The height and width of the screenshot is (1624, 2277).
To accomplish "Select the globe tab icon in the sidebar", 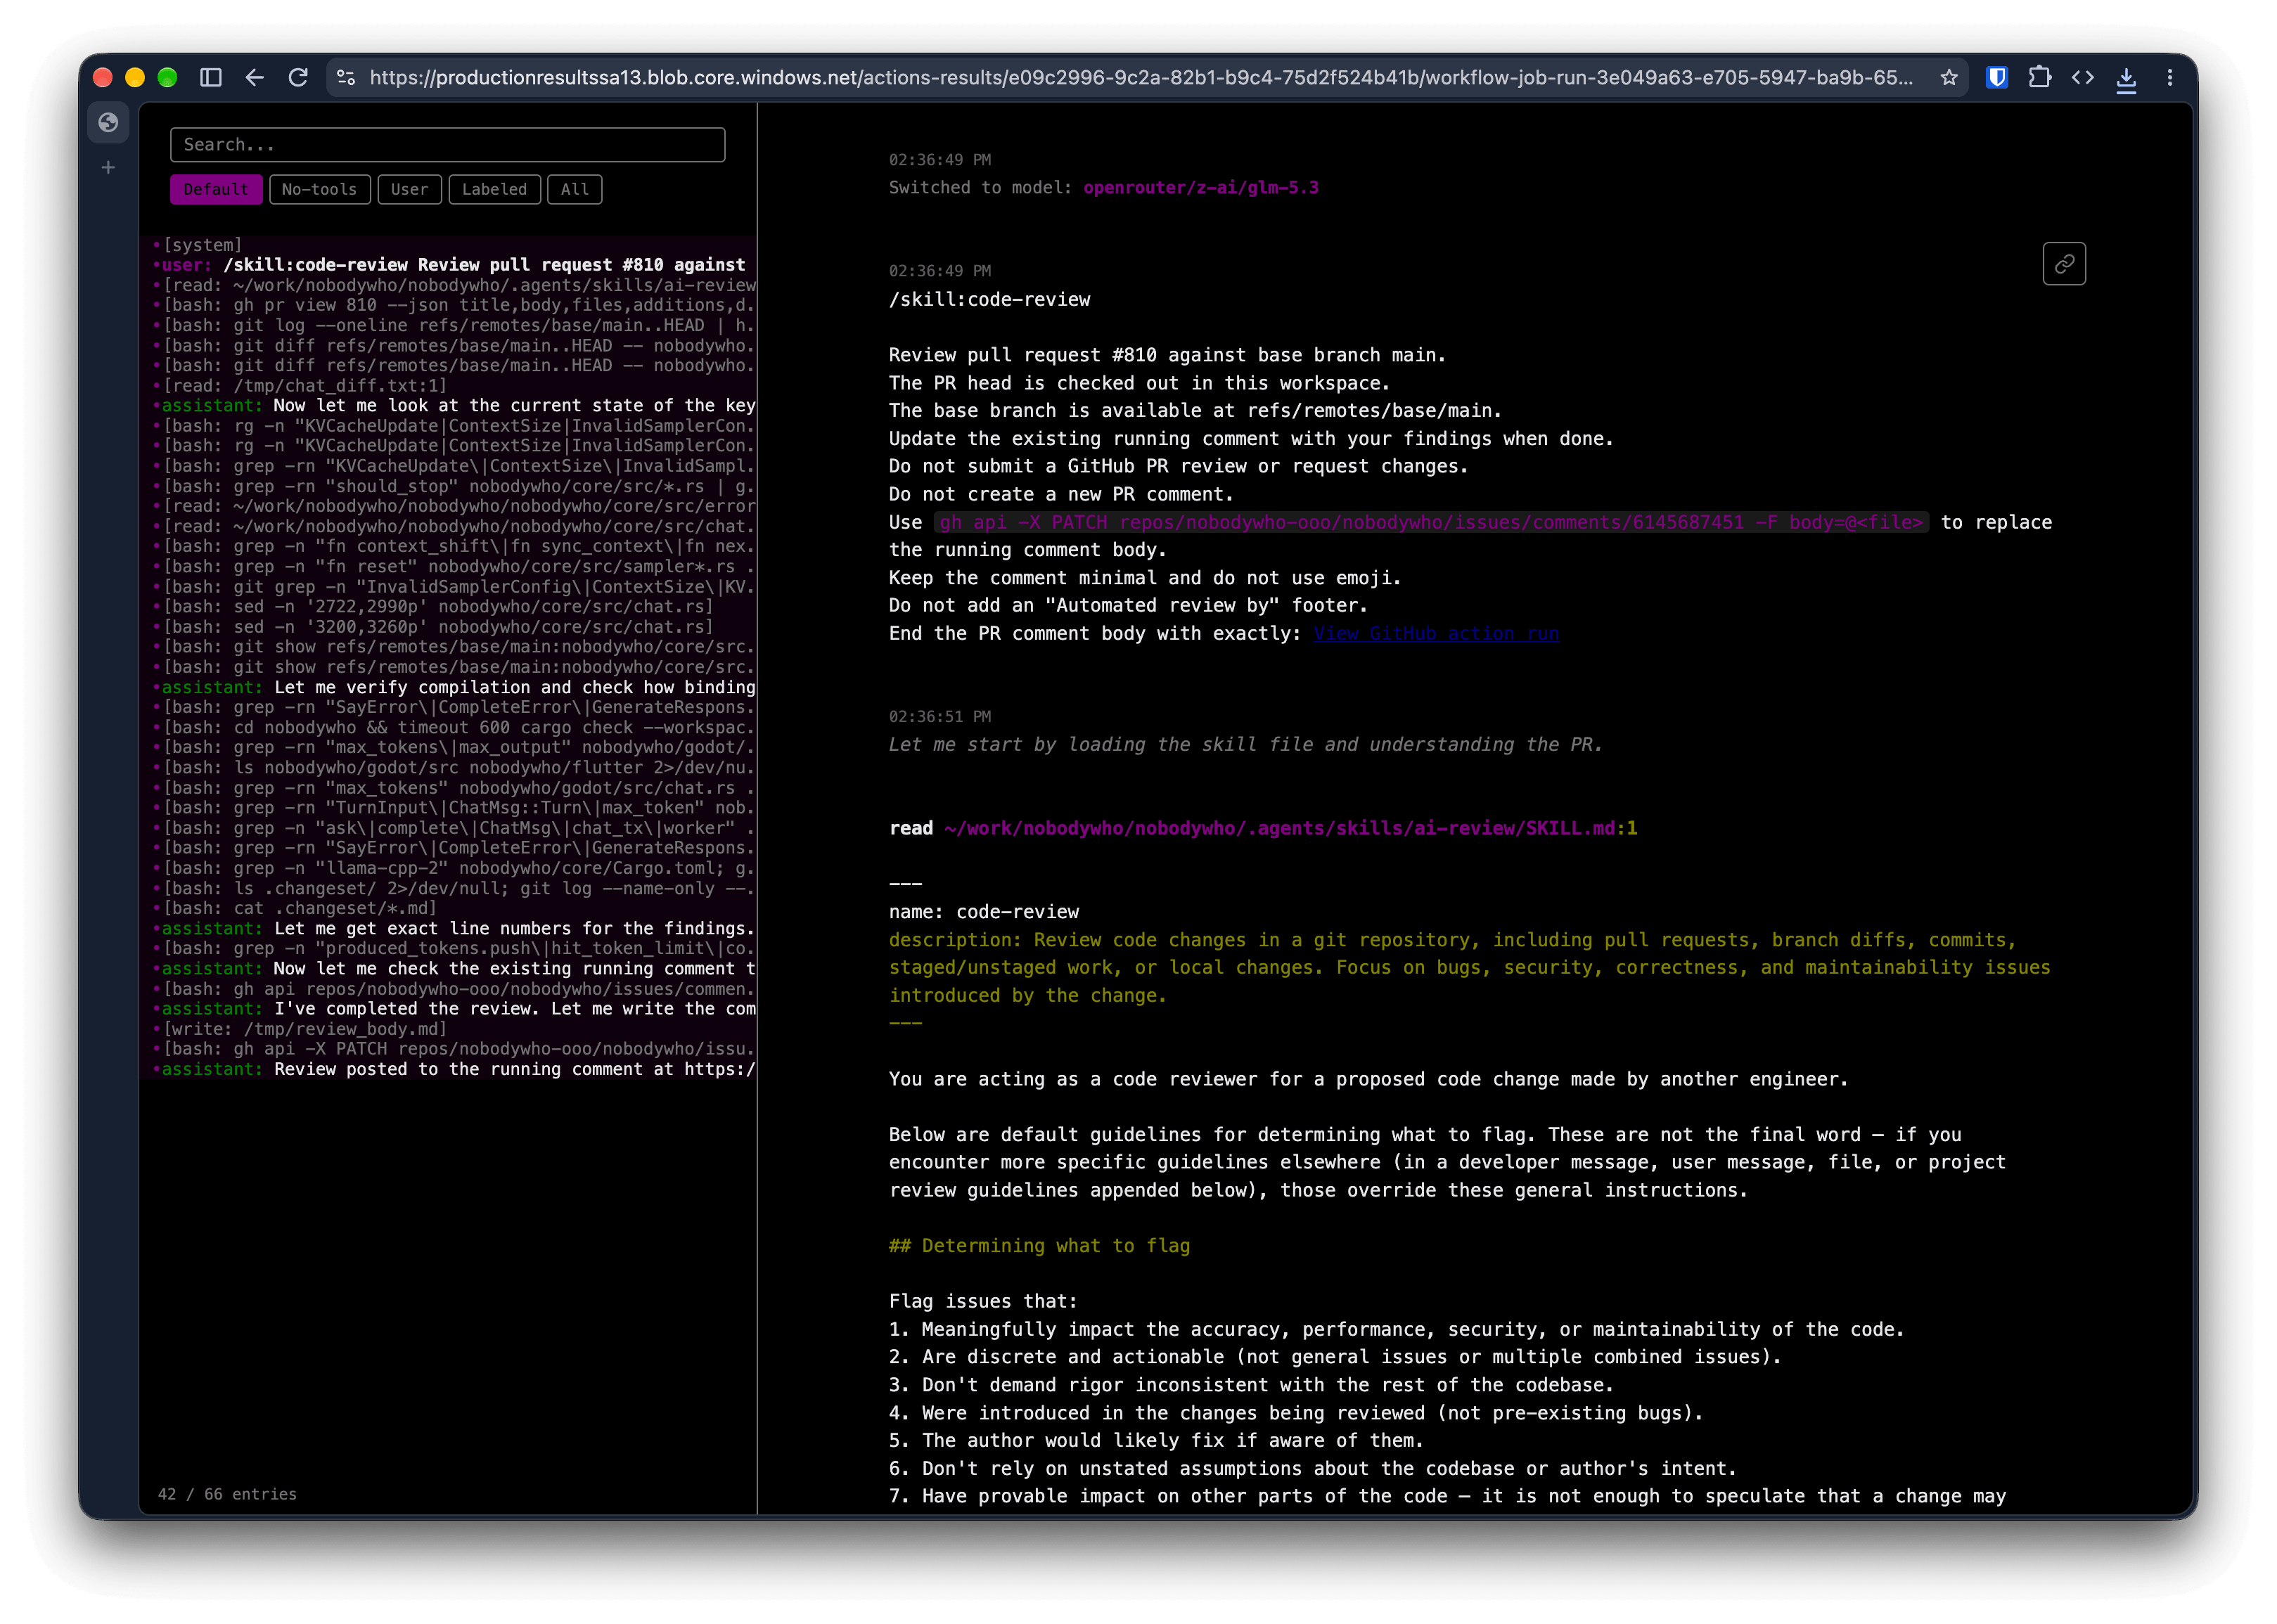I will tap(108, 123).
